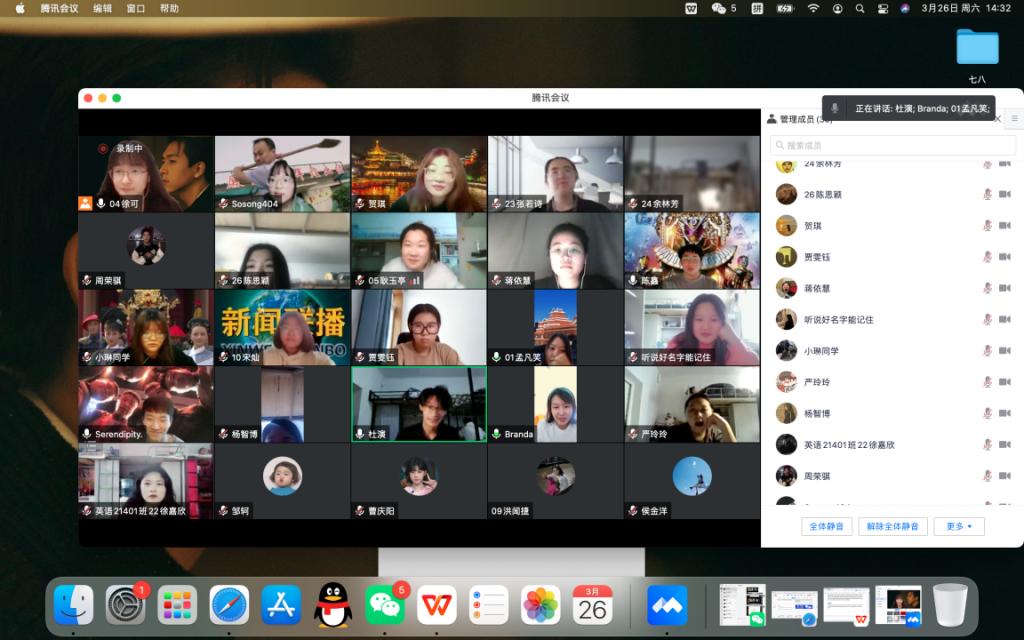Open the 编辑 menu
This screenshot has height=640, width=1024.
103,8
